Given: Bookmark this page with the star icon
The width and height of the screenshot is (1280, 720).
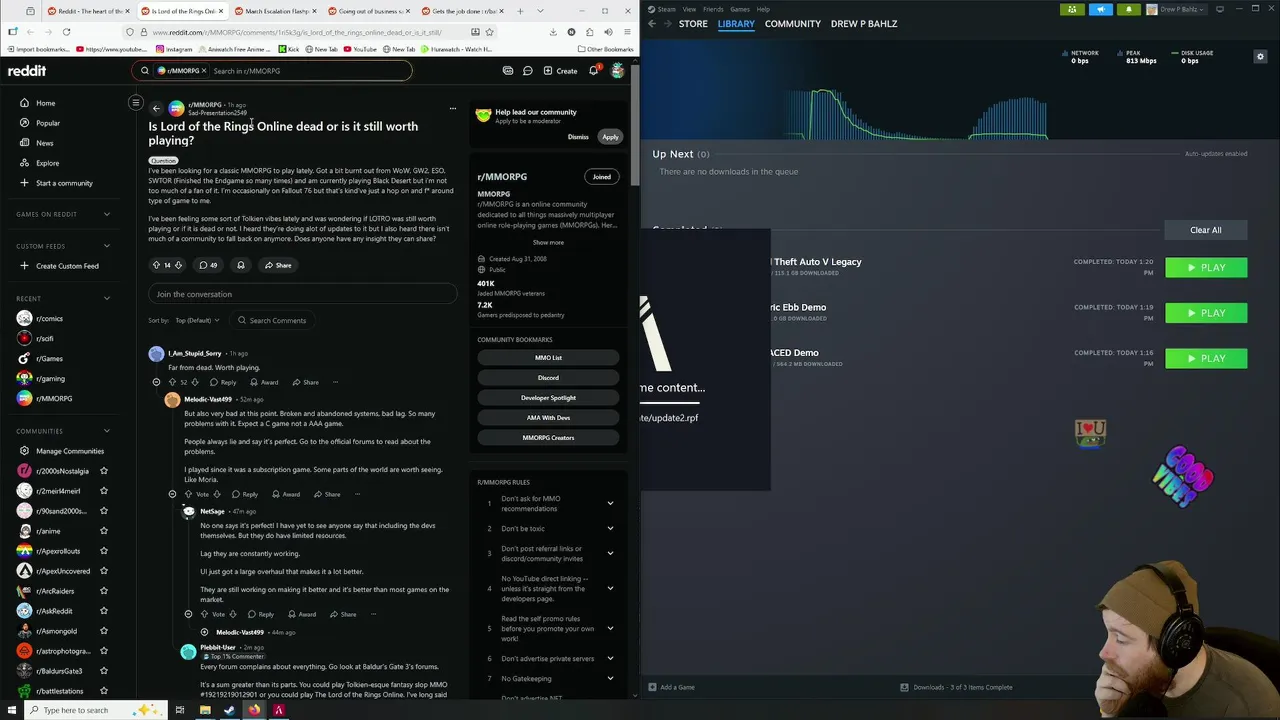Looking at the screenshot, I should click(489, 32).
